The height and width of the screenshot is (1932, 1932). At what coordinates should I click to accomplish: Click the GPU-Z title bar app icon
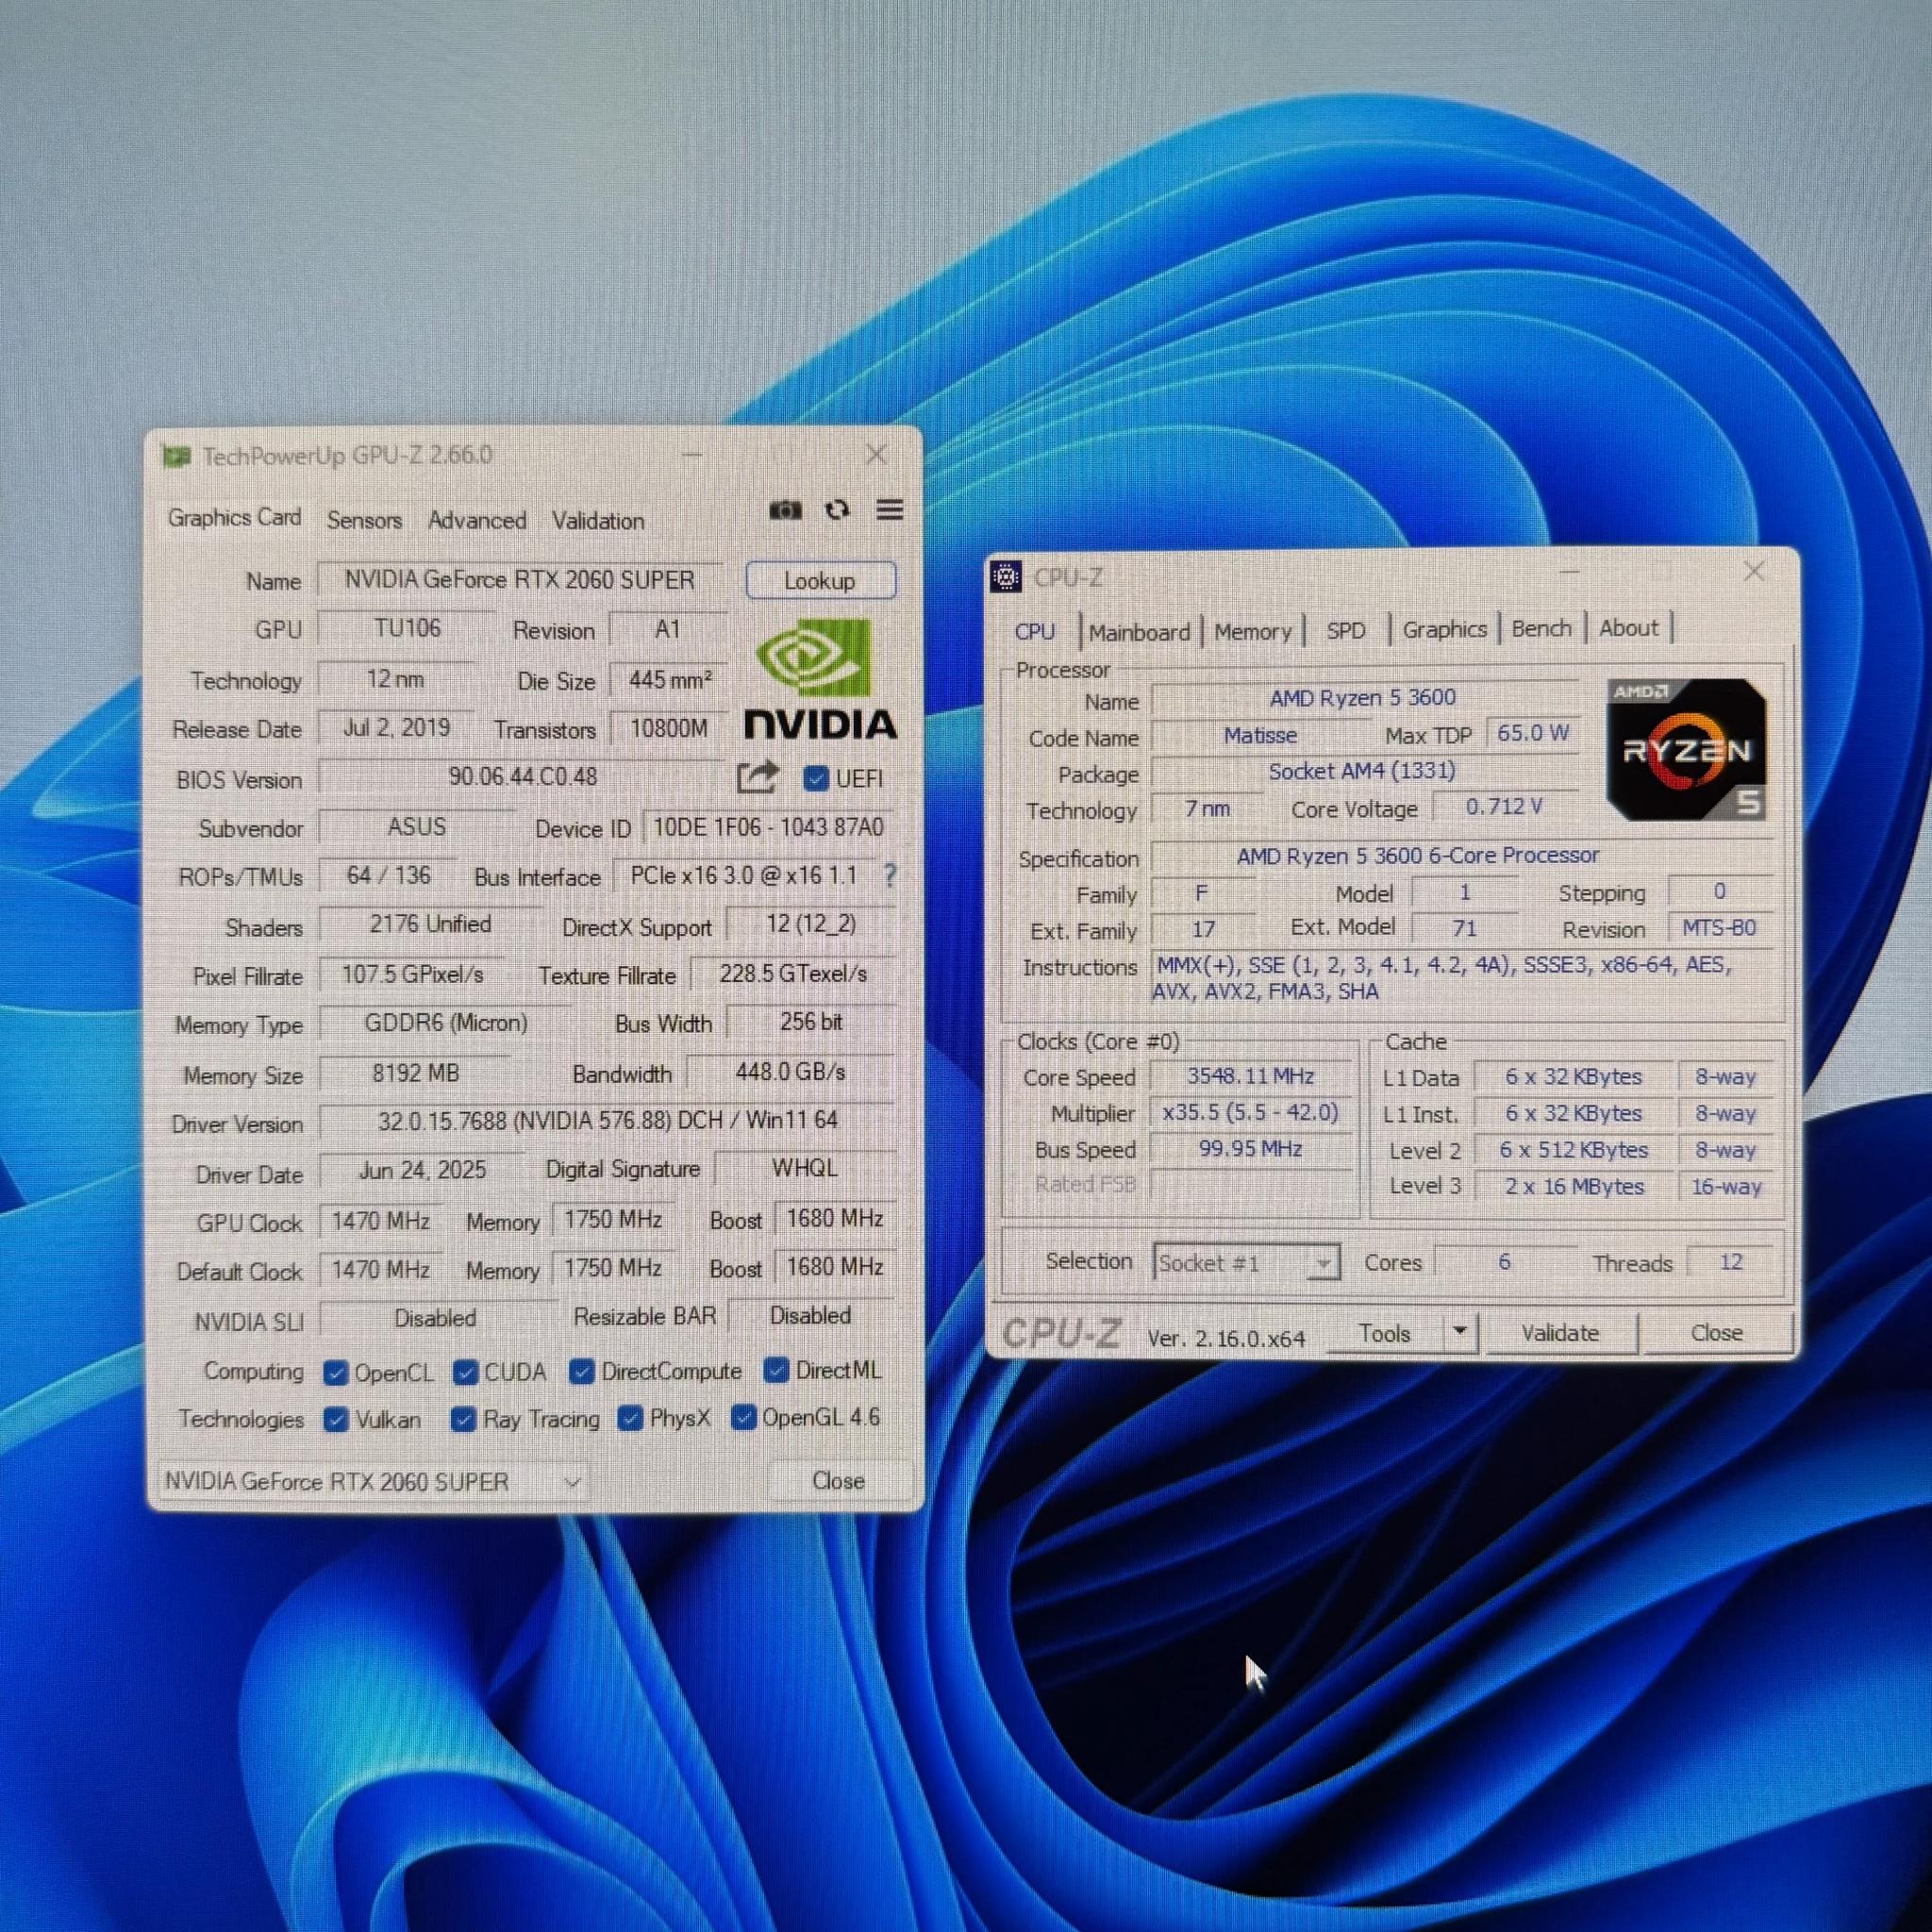pyautogui.click(x=176, y=457)
